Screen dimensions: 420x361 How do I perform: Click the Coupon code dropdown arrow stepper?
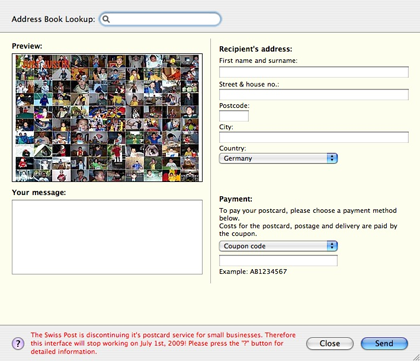[x=332, y=246]
